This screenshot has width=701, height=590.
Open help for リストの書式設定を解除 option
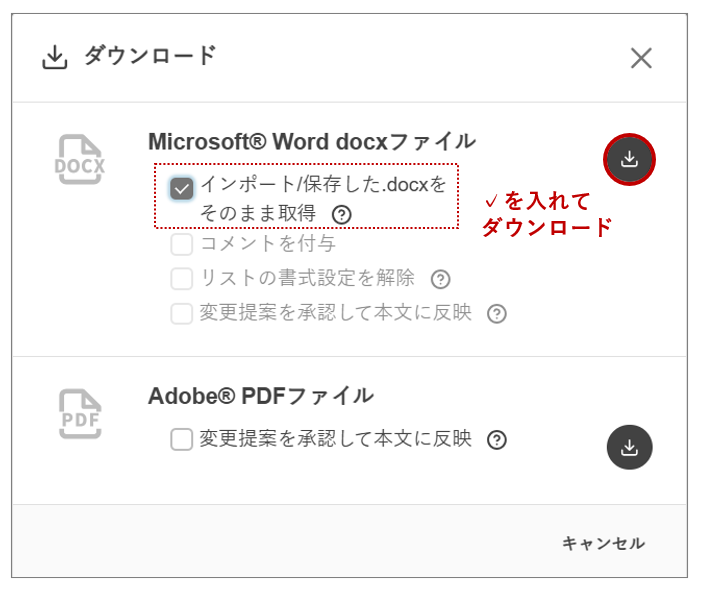tap(440, 279)
